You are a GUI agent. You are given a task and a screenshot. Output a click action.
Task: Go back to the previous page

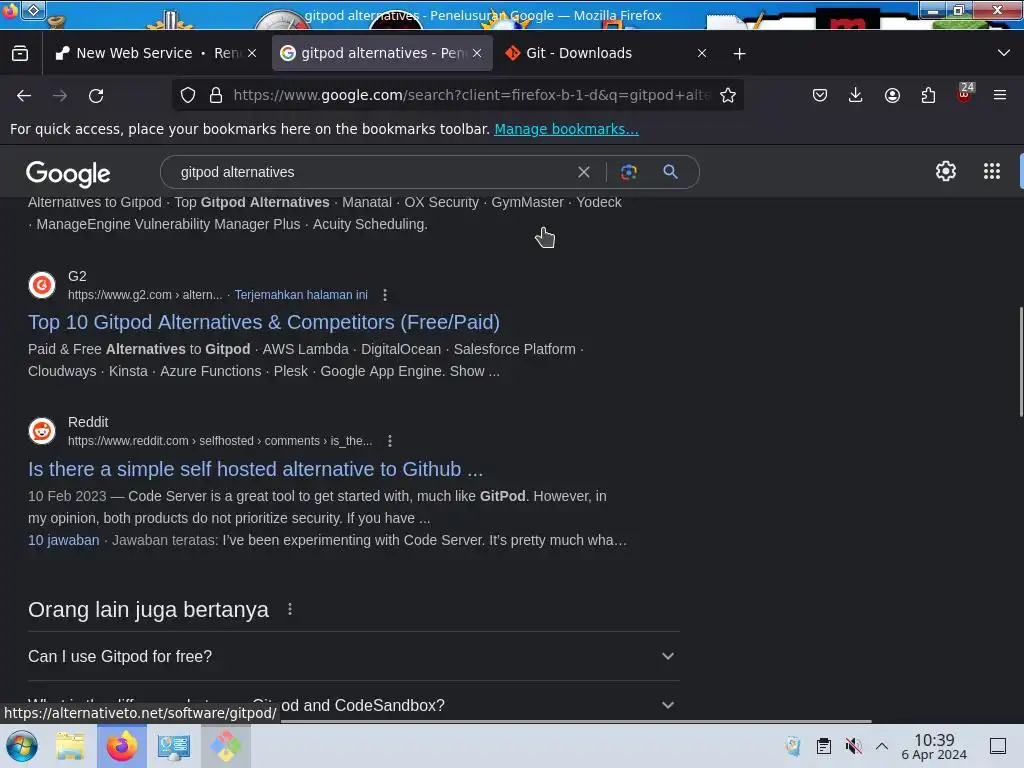[x=24, y=95]
